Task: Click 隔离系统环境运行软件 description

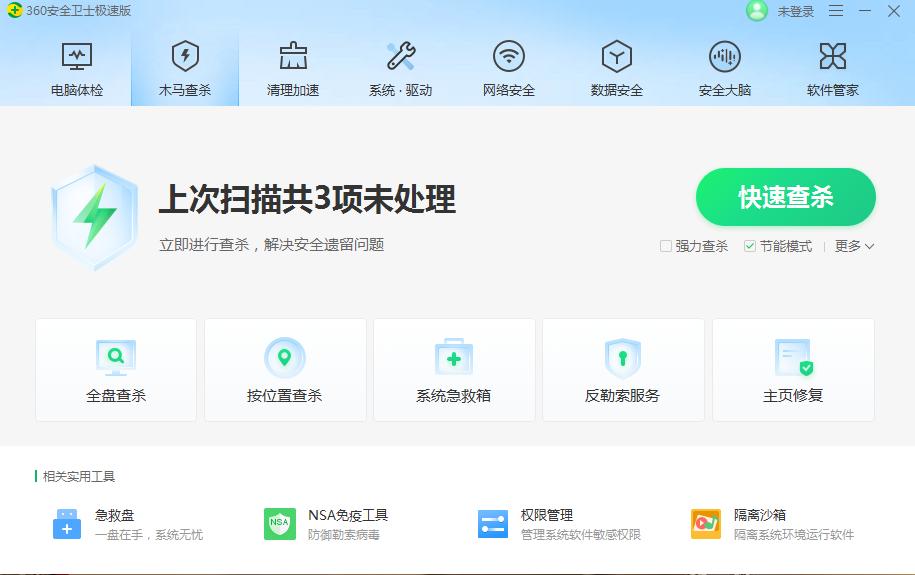Action: 794,535
